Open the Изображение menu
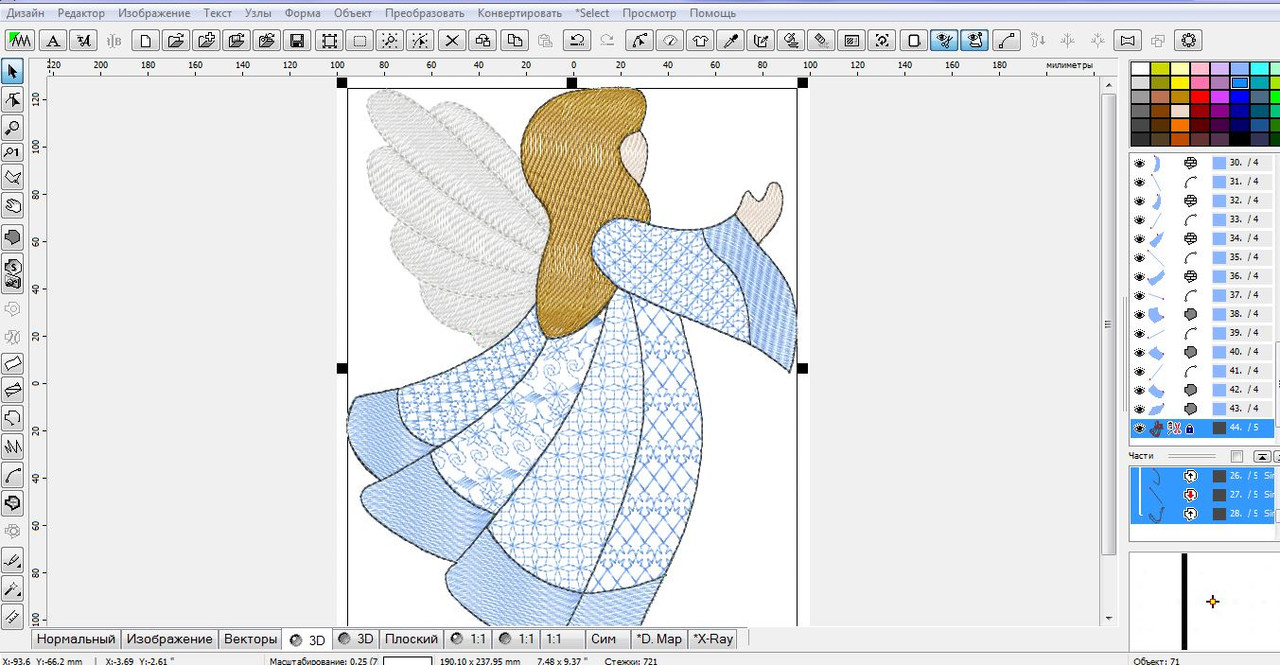1280x665 pixels. [154, 13]
